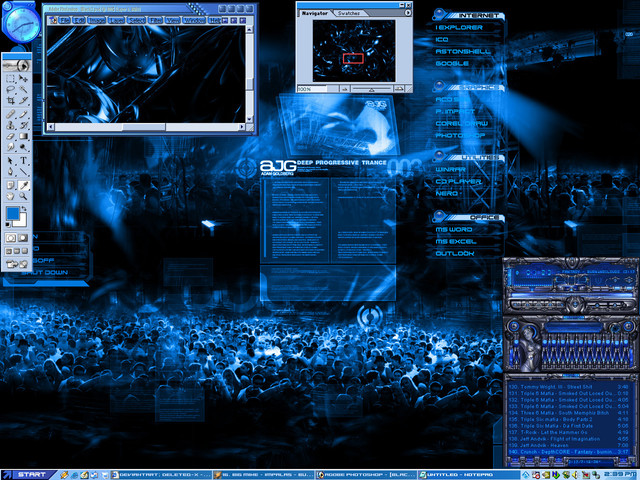Select the Rectangular Marquee tool
The width and height of the screenshot is (640, 480).
pyautogui.click(x=10, y=78)
